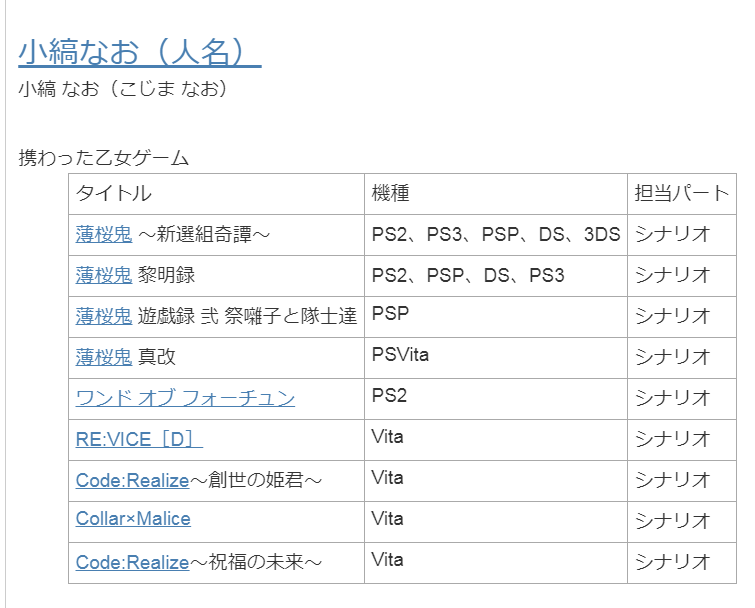This screenshot has height=608, width=755.
Task: Click シナリオ in the RE:VICE row
Action: pyautogui.click(x=673, y=440)
